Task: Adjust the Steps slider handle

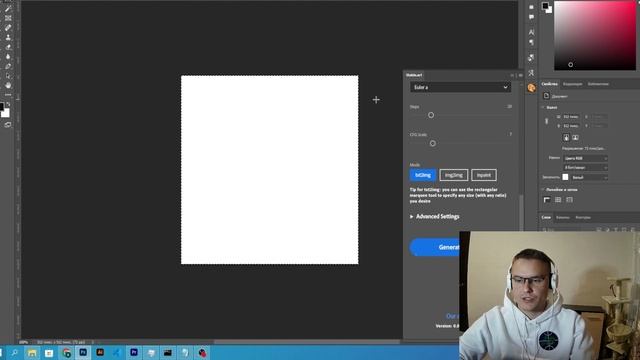Action: click(x=431, y=115)
